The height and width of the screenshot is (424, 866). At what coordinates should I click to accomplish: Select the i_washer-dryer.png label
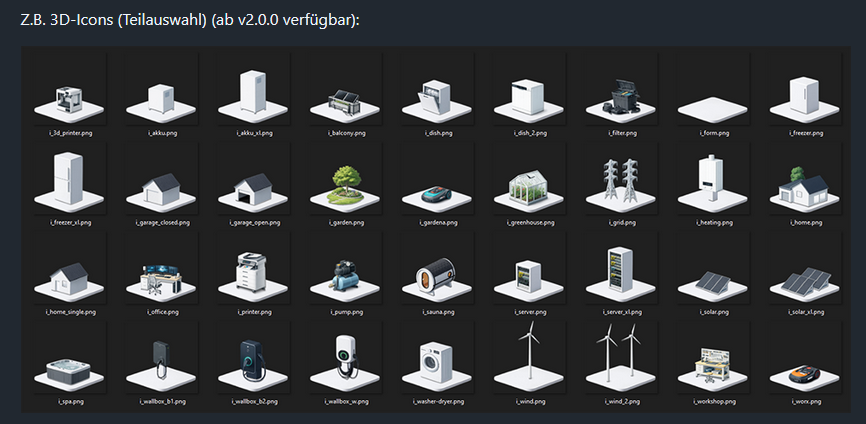click(x=439, y=402)
